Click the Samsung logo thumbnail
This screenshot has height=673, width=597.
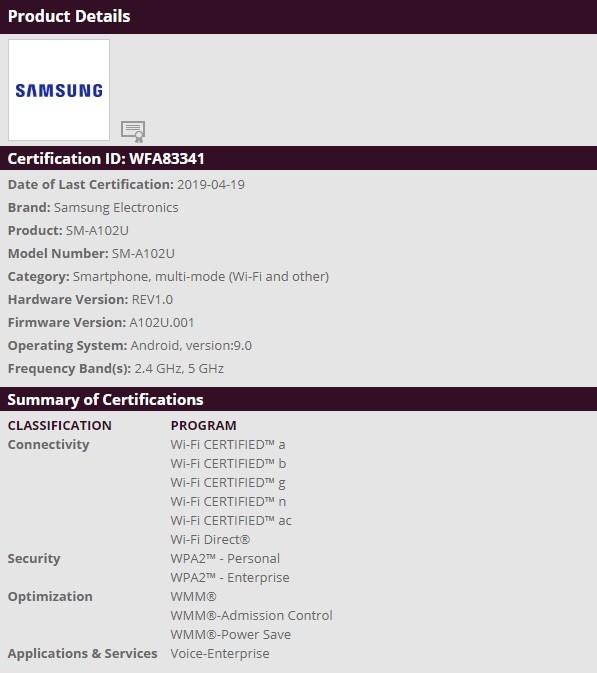pyautogui.click(x=59, y=90)
